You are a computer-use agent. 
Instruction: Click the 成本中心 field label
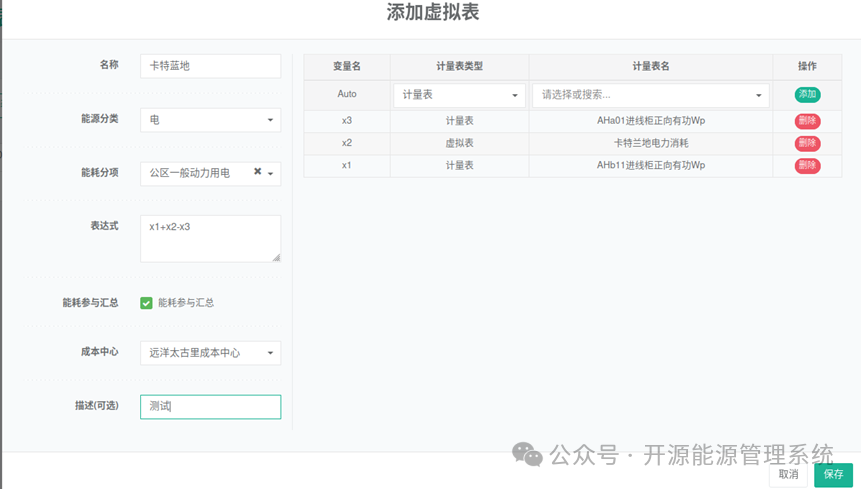tap(99, 352)
